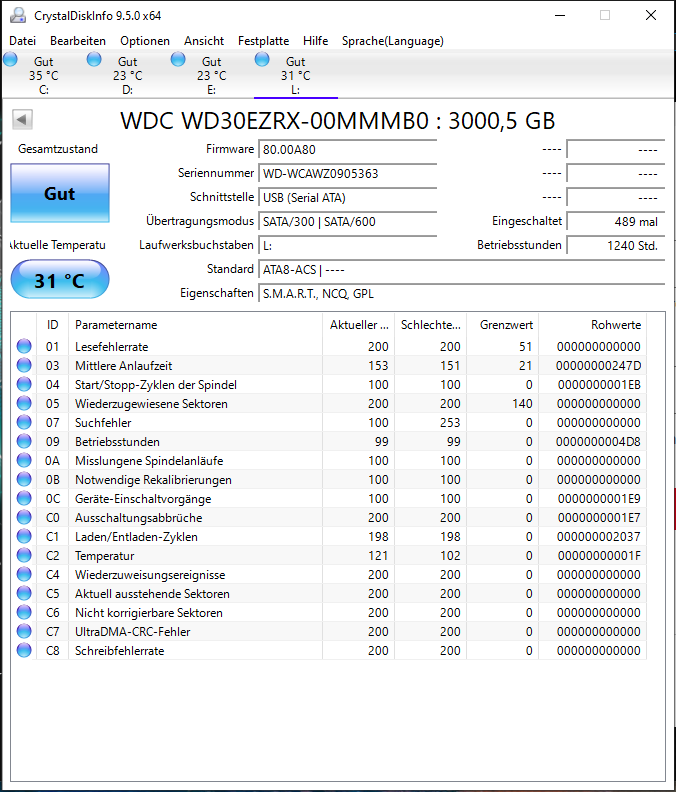Open the Ansicht menu
The height and width of the screenshot is (792, 676).
204,41
